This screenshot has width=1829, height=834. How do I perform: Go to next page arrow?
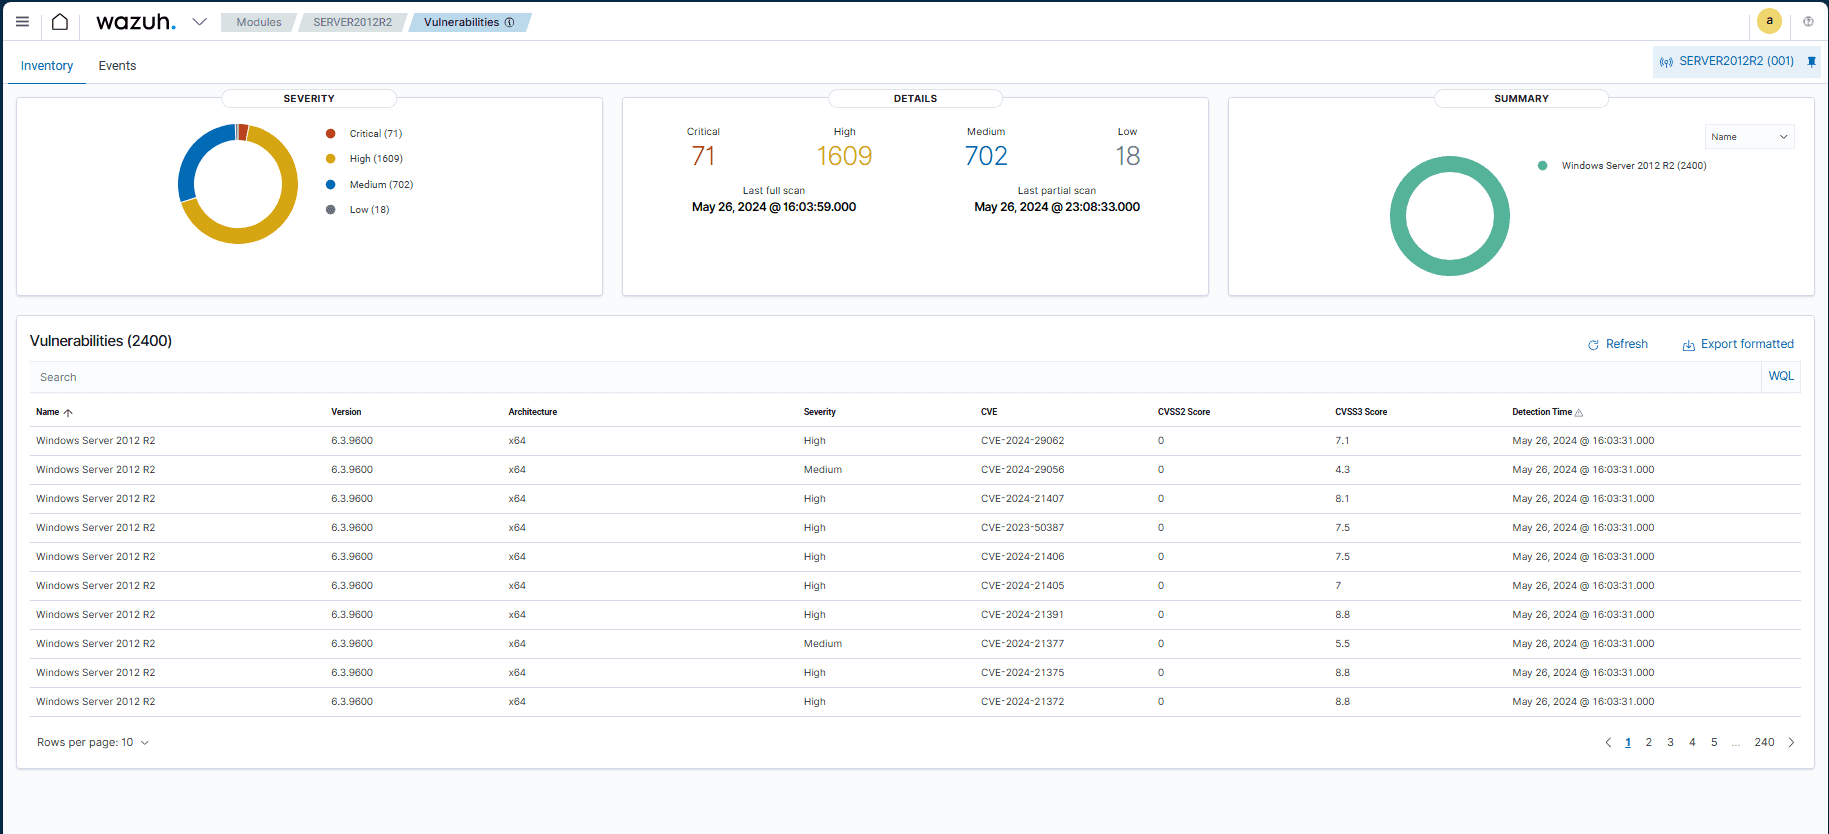[x=1791, y=742]
